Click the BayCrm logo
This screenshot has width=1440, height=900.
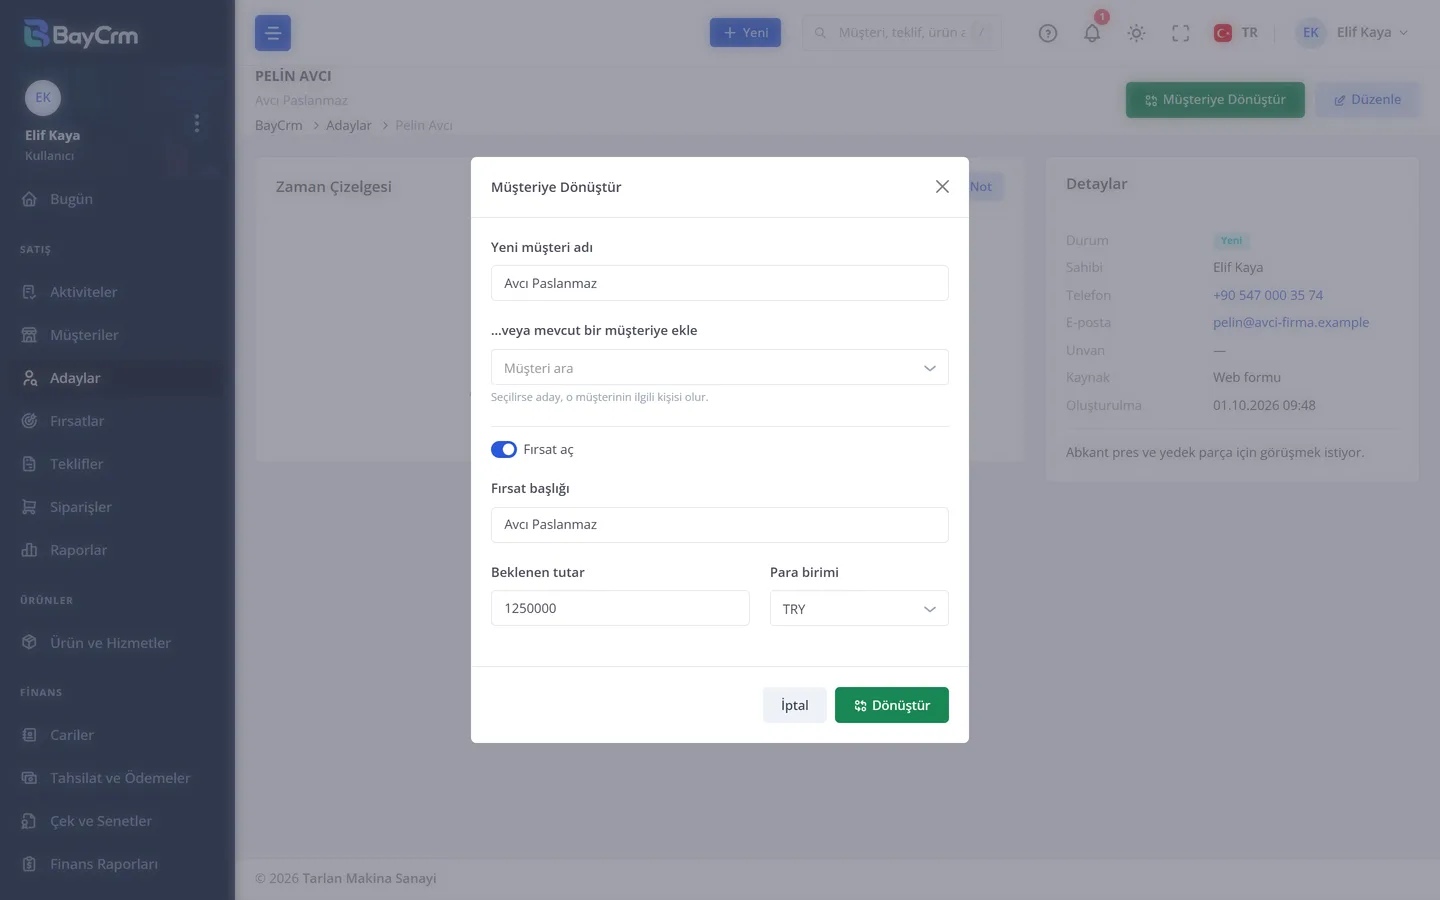pos(81,35)
